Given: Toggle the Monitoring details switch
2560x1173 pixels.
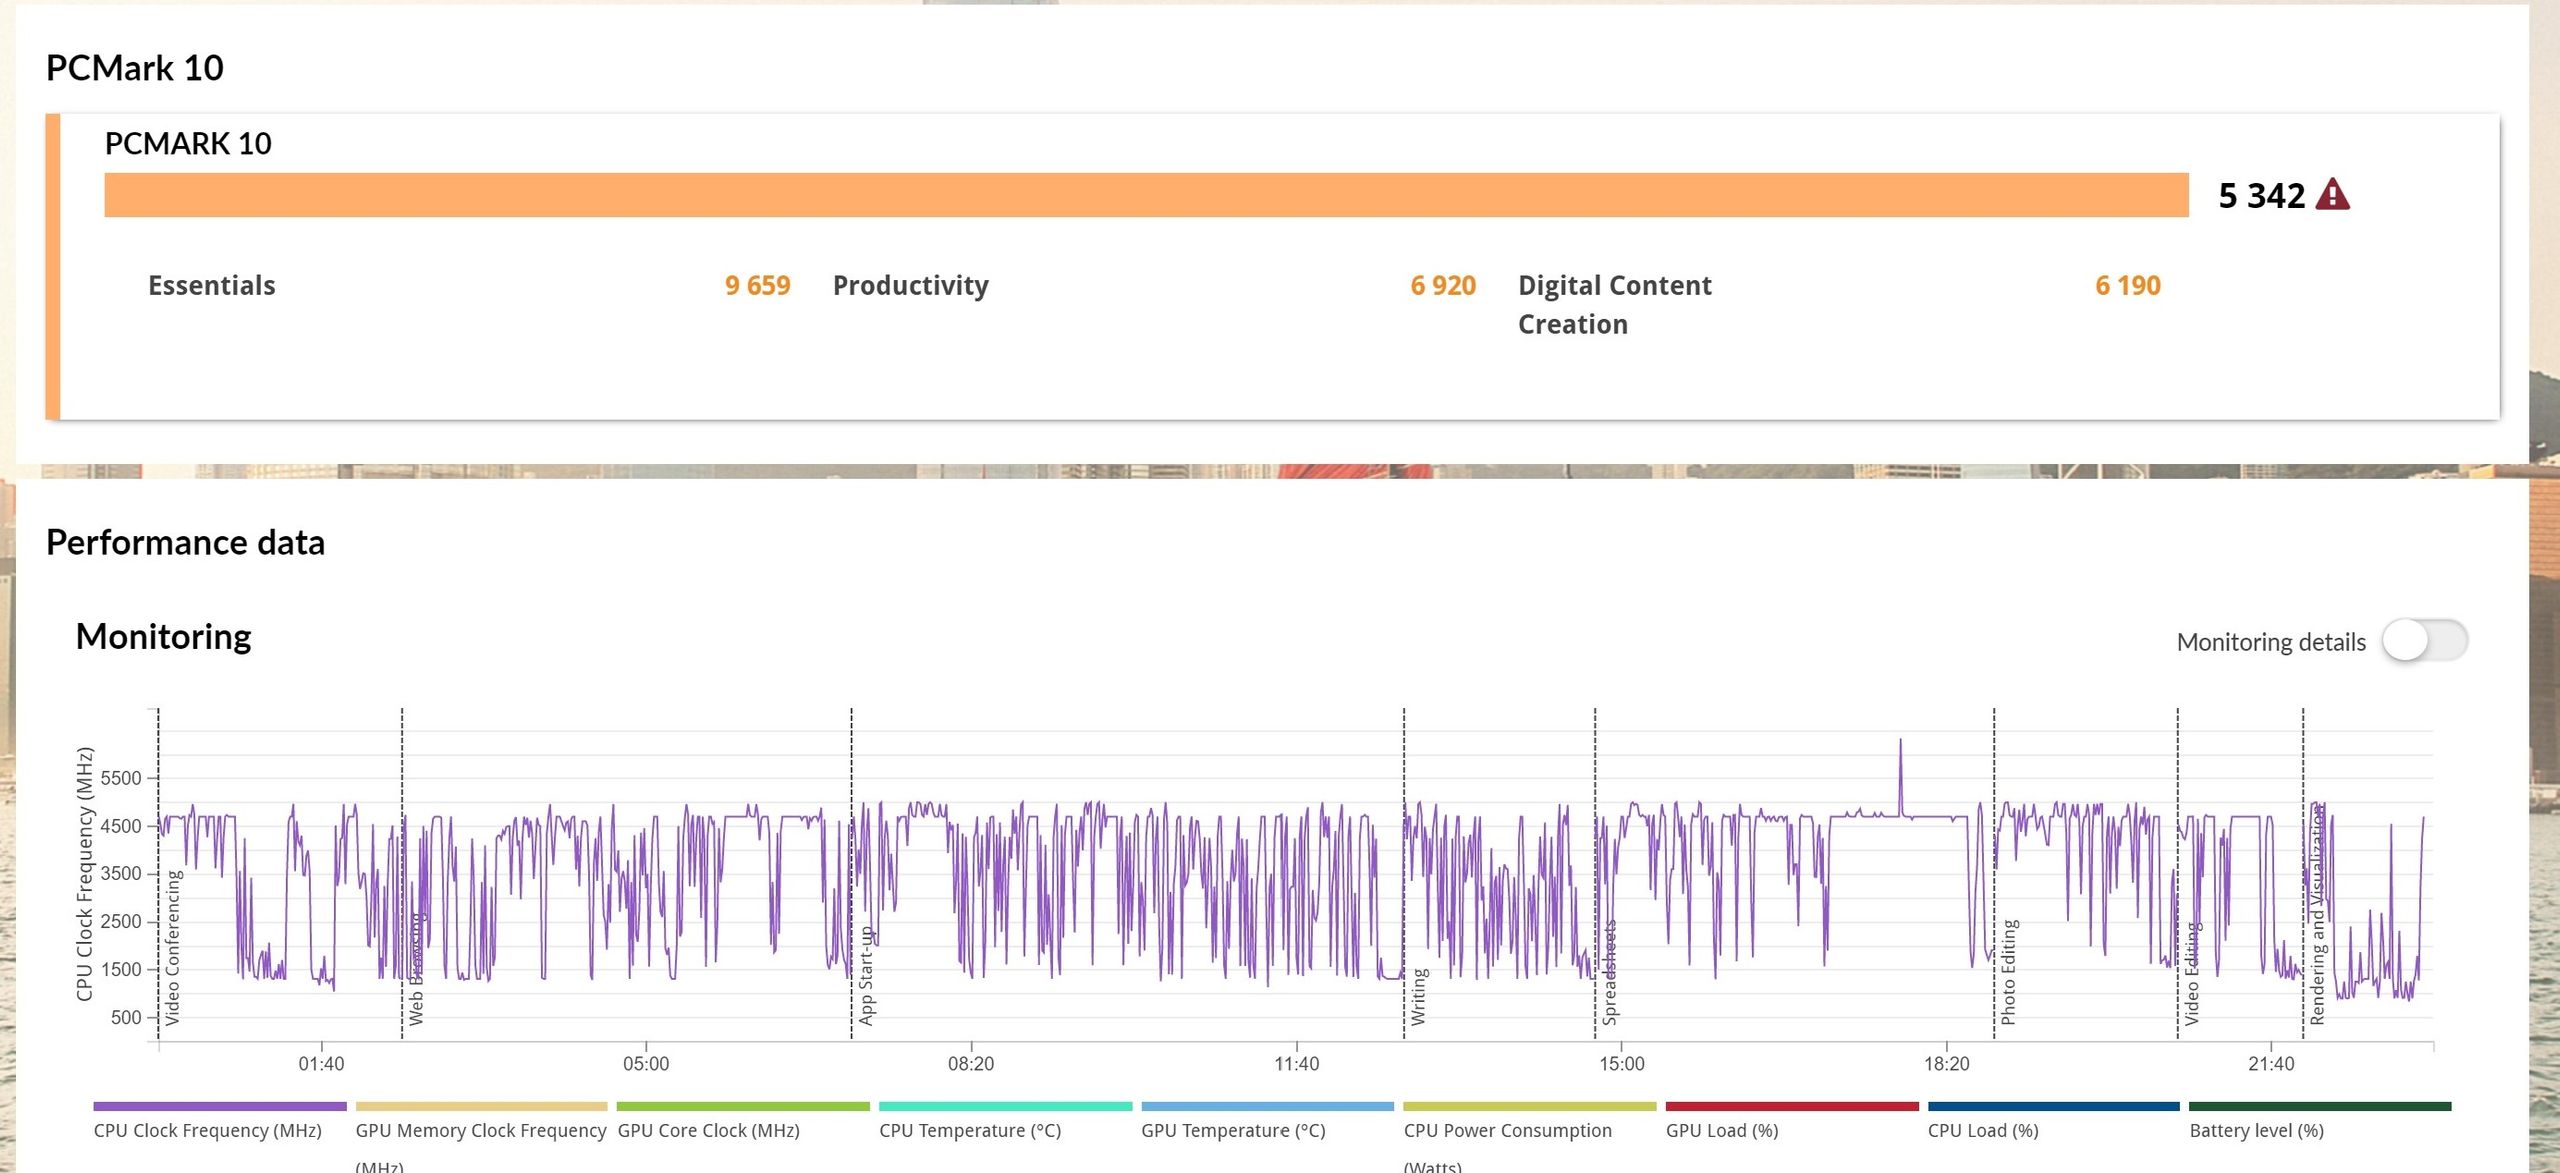Looking at the screenshot, I should point(2424,641).
